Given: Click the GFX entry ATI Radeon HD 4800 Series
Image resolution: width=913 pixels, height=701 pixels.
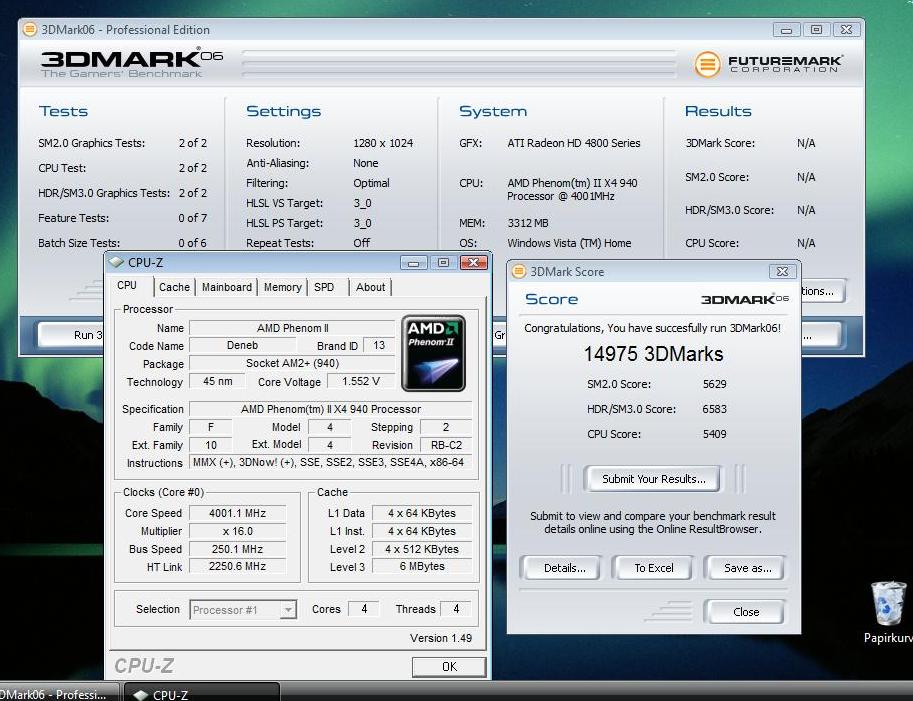Looking at the screenshot, I should point(574,143).
